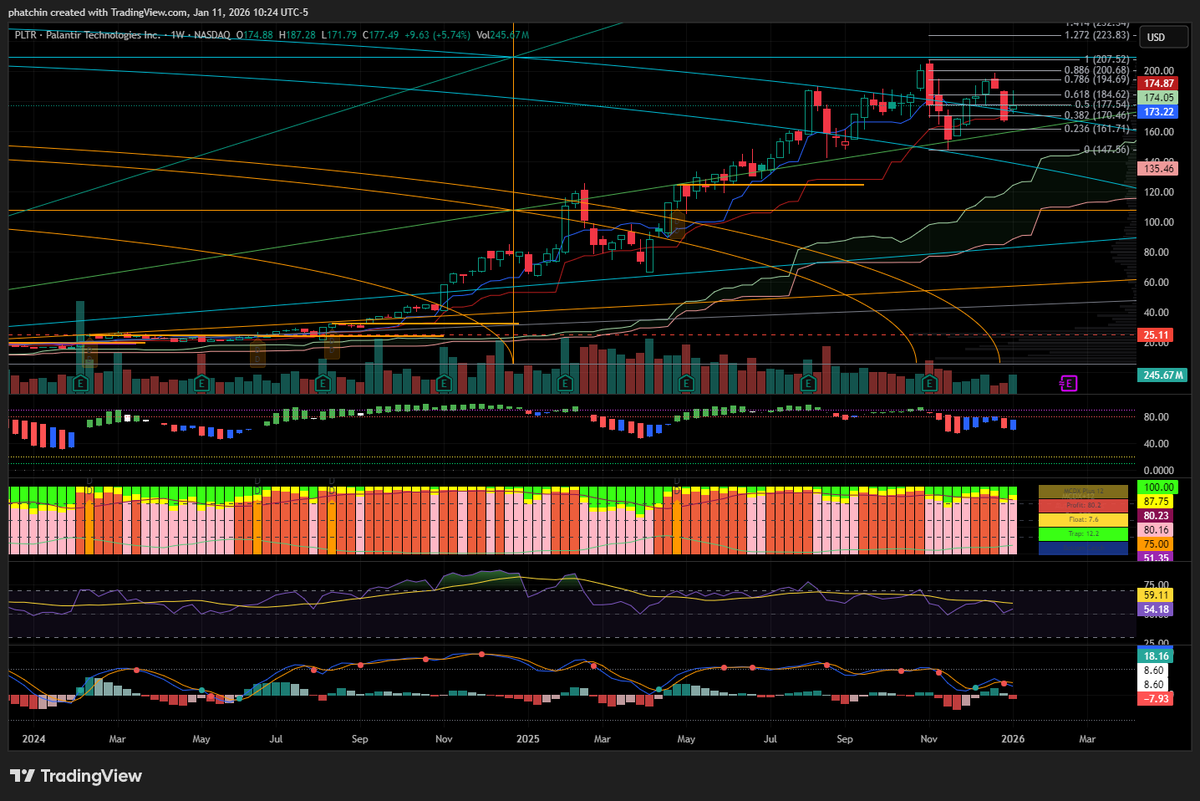Open the November 2025 earnings E marker
1200x801 pixels.
point(929,383)
